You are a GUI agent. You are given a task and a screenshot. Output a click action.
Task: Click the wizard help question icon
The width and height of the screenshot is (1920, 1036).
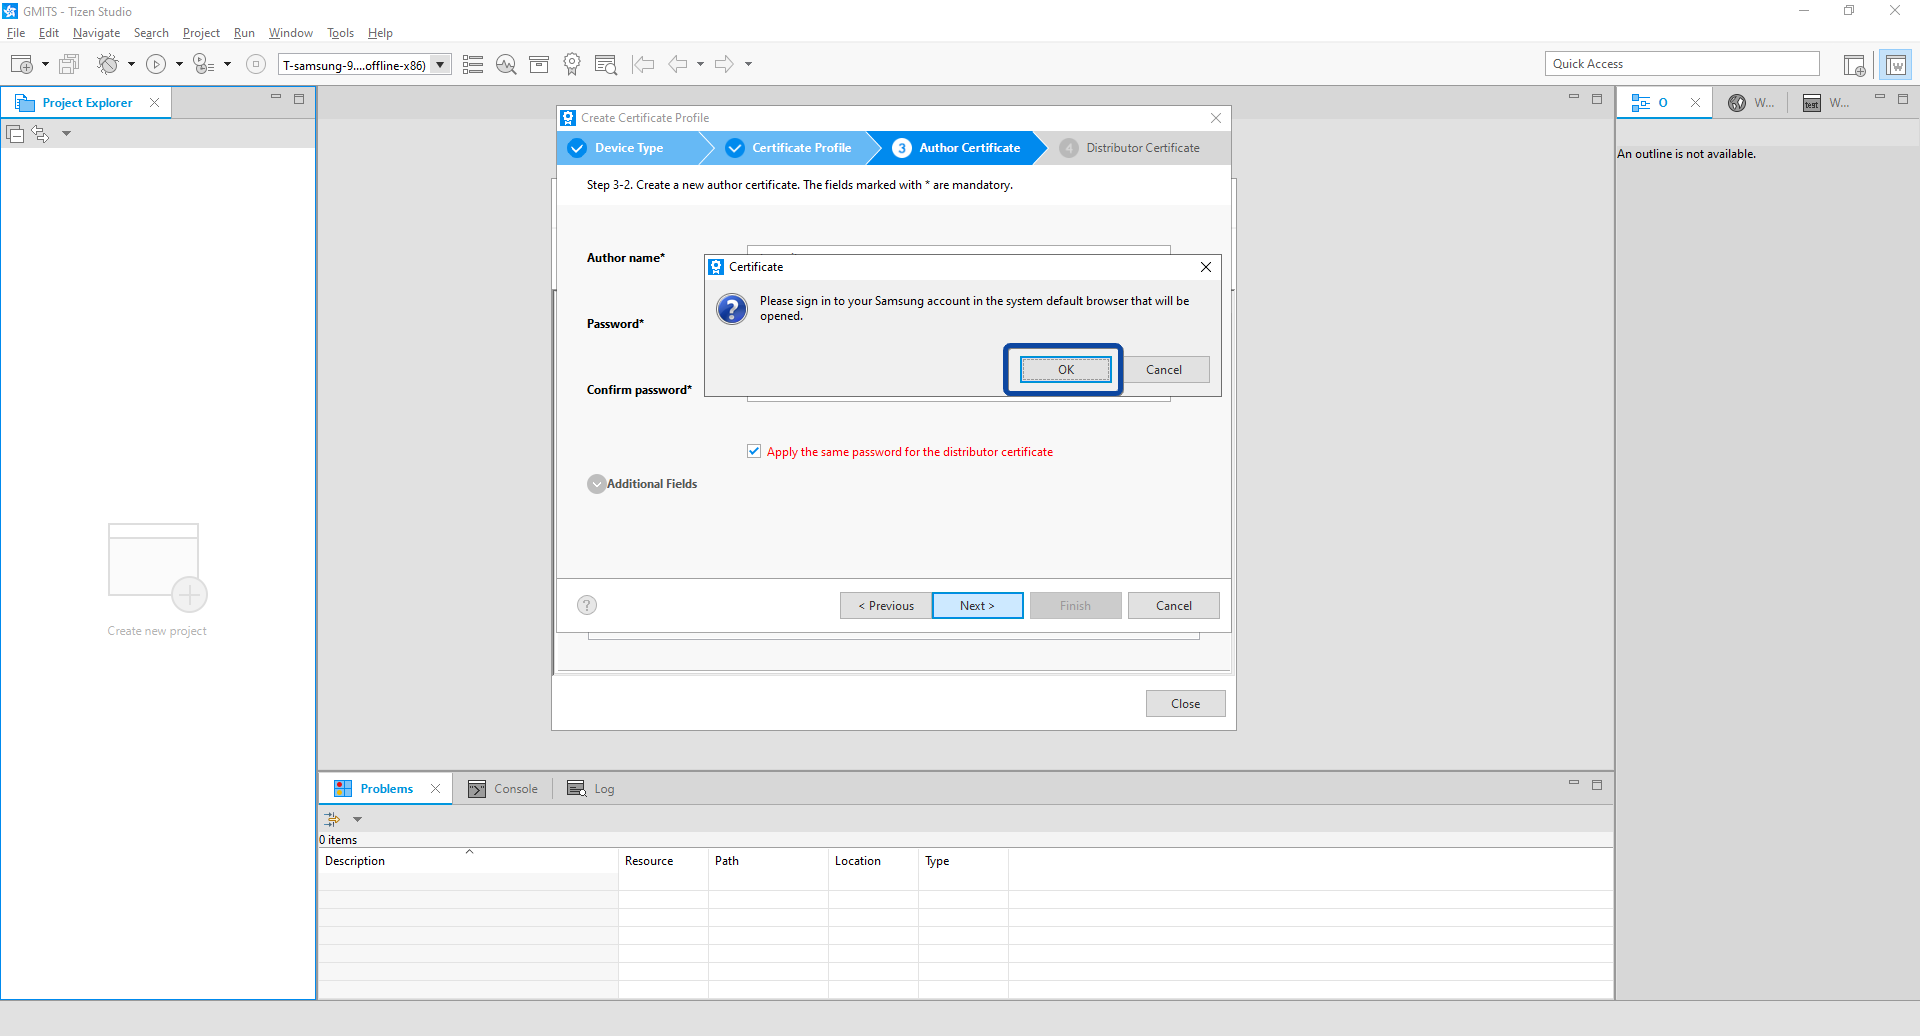pos(587,605)
